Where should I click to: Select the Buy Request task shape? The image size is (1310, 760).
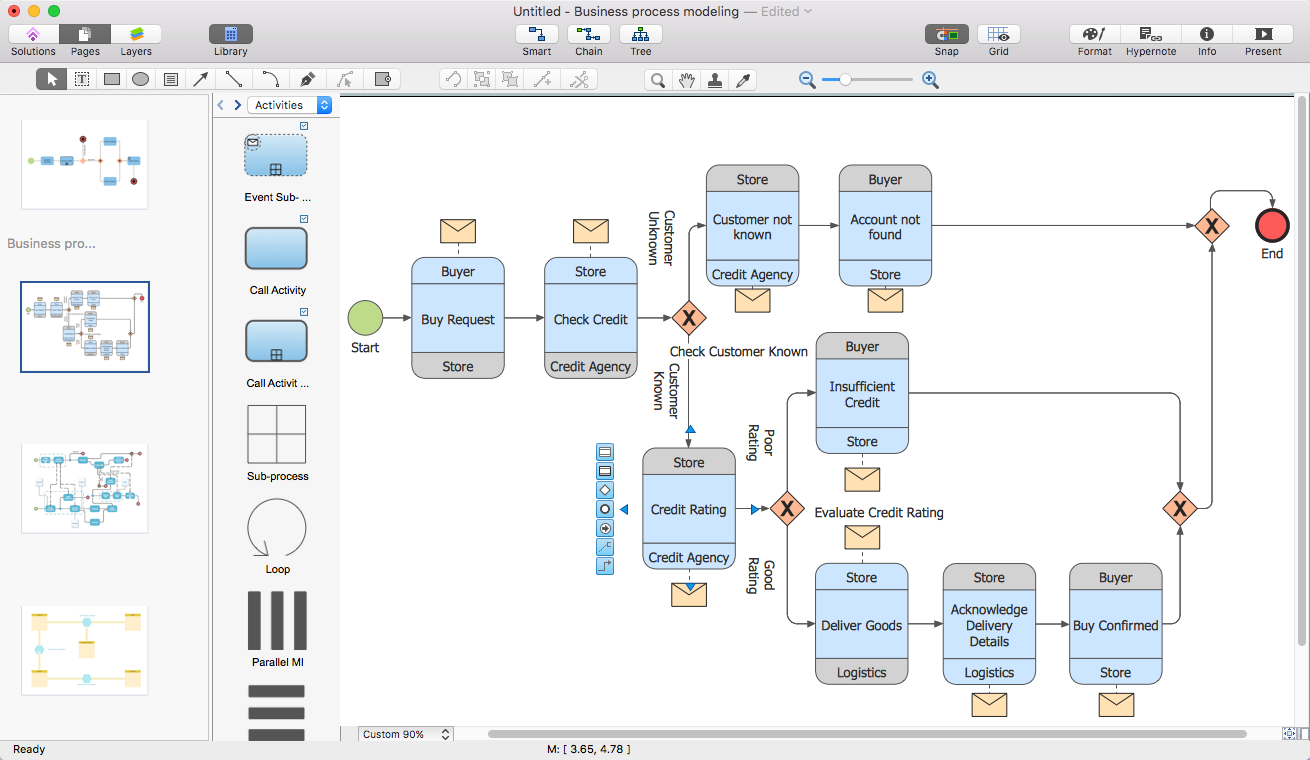click(x=458, y=319)
